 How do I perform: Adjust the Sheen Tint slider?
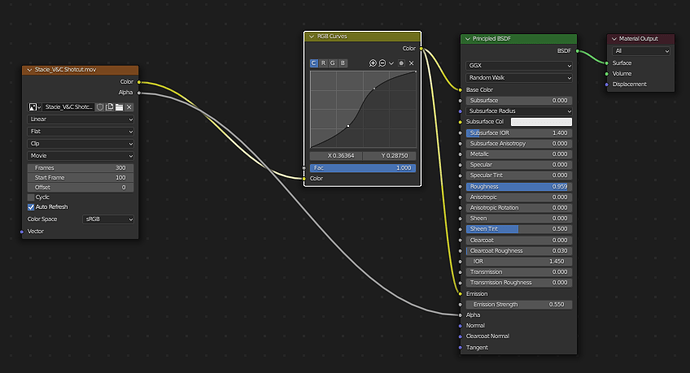[519, 229]
